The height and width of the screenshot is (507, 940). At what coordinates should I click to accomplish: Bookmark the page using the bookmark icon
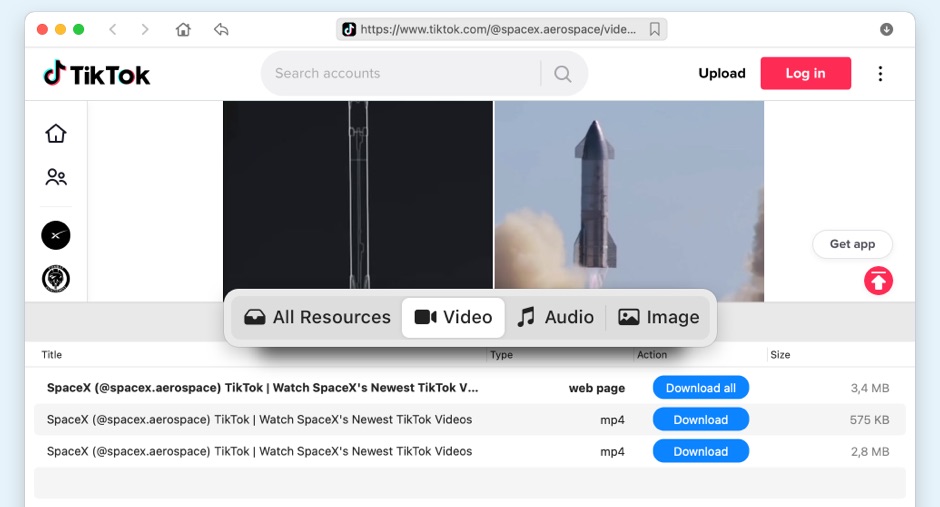655,29
